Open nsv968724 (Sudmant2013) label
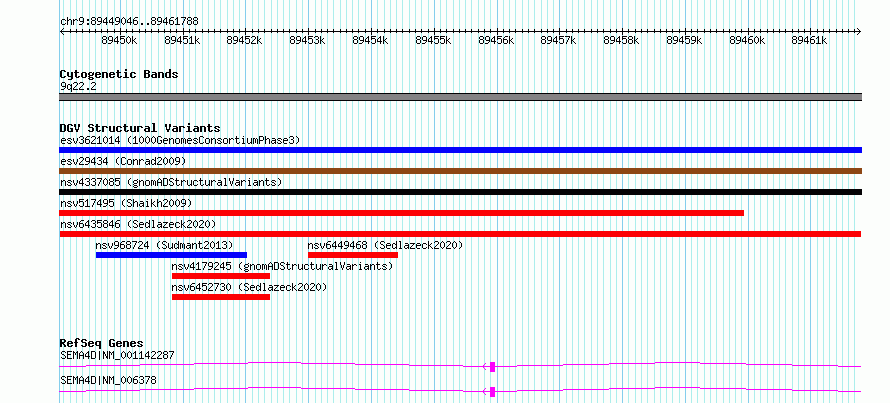Screen dimensions: 890x403 [165, 245]
